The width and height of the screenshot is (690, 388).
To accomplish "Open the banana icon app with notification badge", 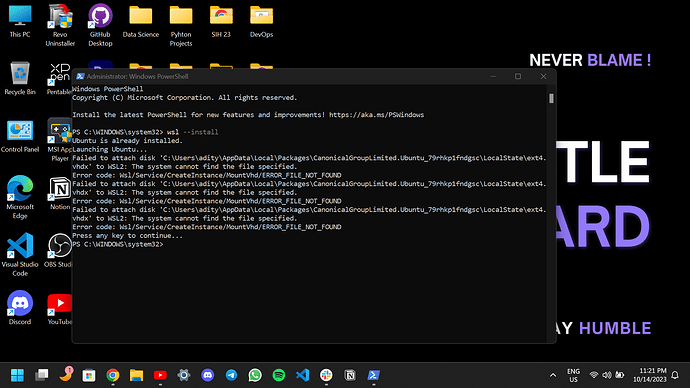I will tap(66, 374).
